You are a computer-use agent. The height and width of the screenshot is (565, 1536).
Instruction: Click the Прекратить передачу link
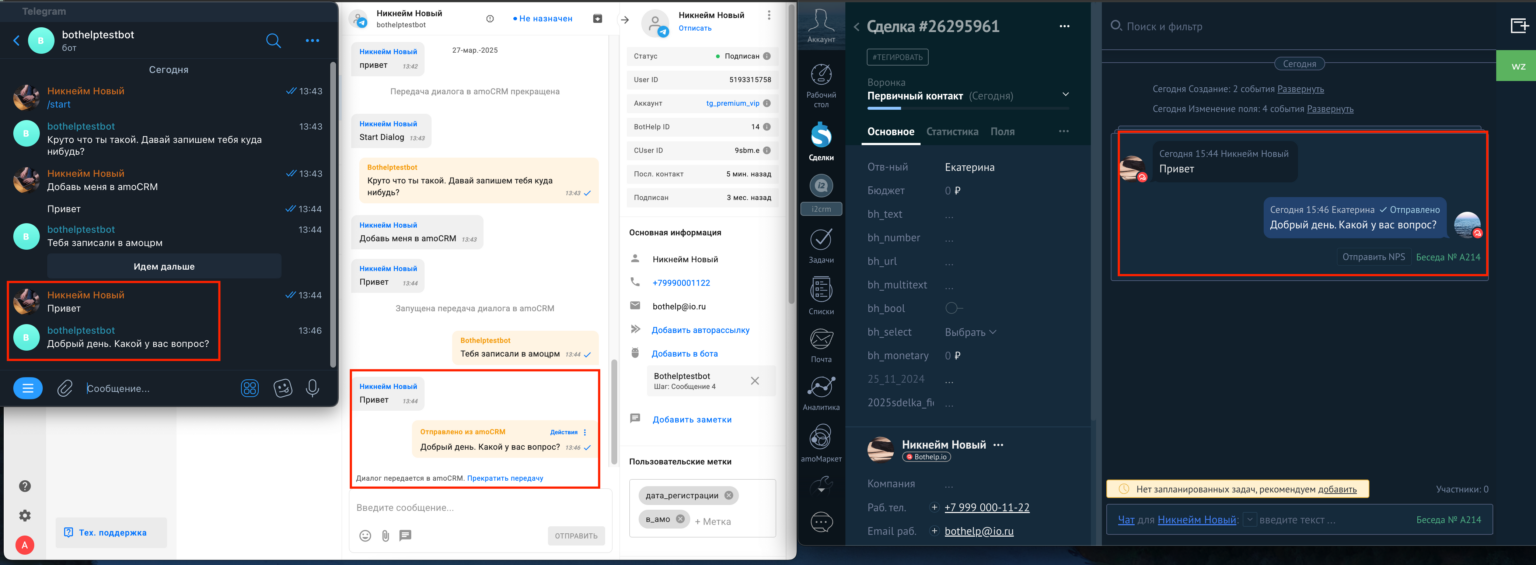point(504,478)
